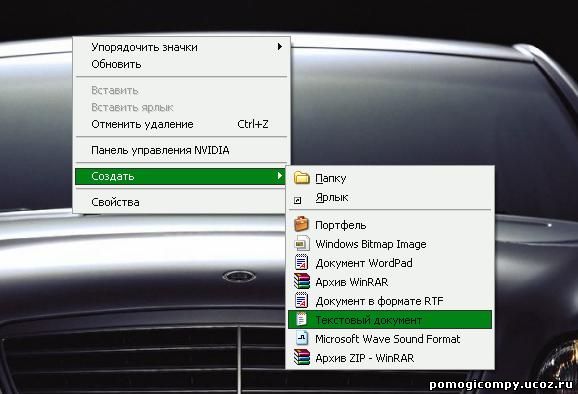Expand the Упорядочить значки submenu arrow
This screenshot has height=394, width=578.
click(x=280, y=47)
